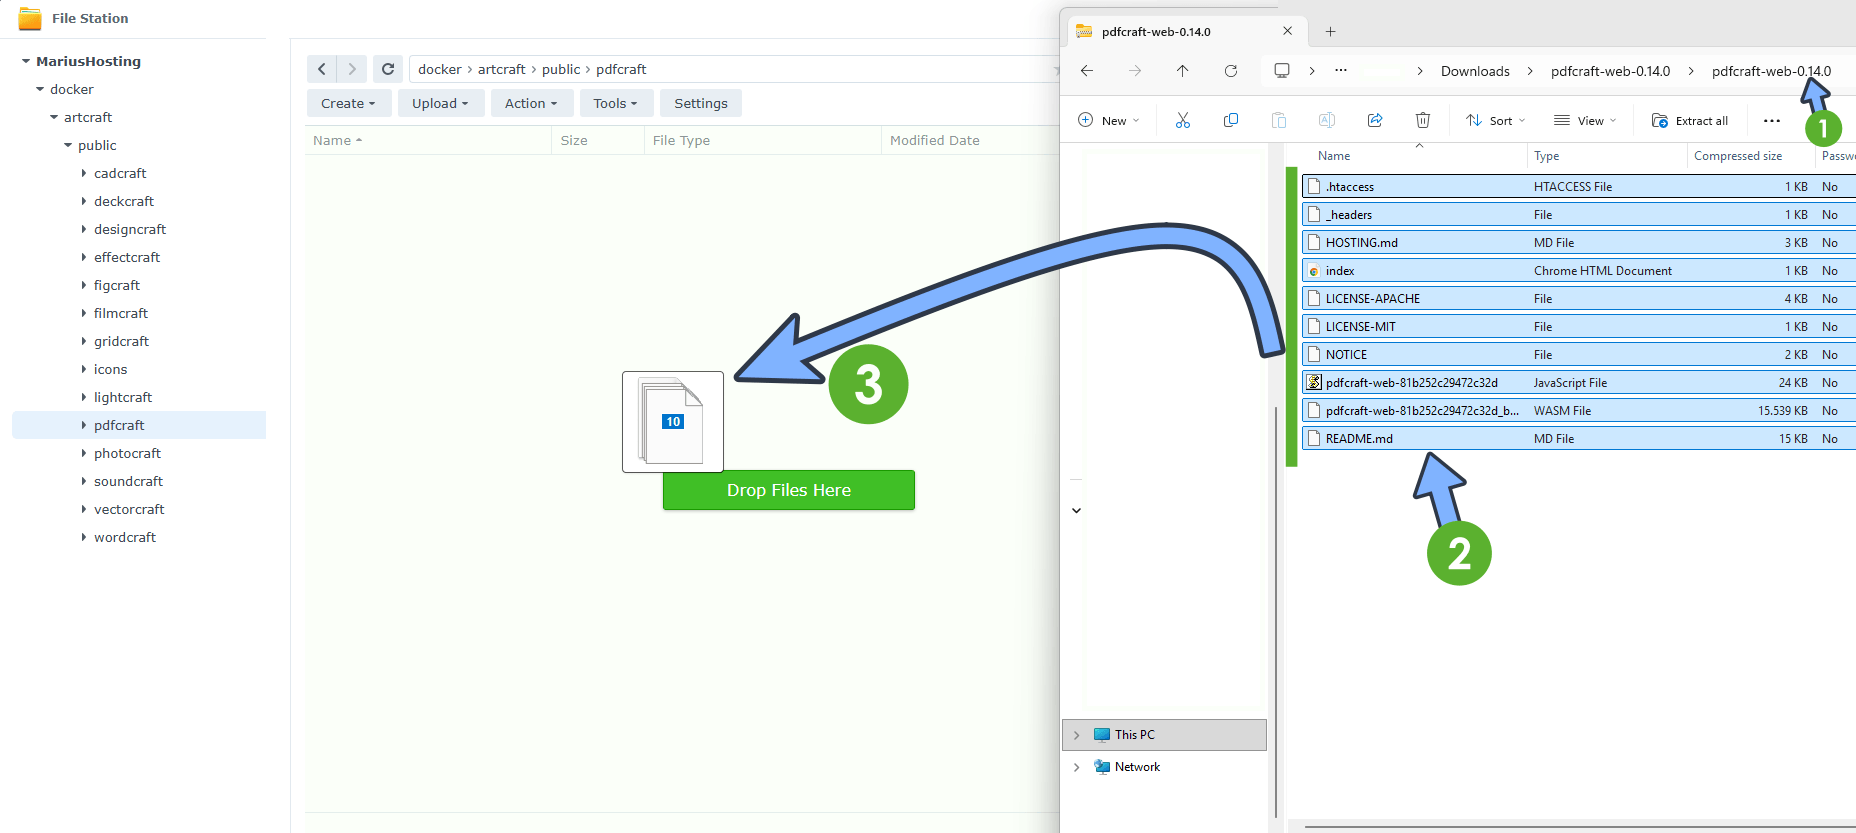
Task: Select the README.md file
Action: click(x=1578, y=439)
